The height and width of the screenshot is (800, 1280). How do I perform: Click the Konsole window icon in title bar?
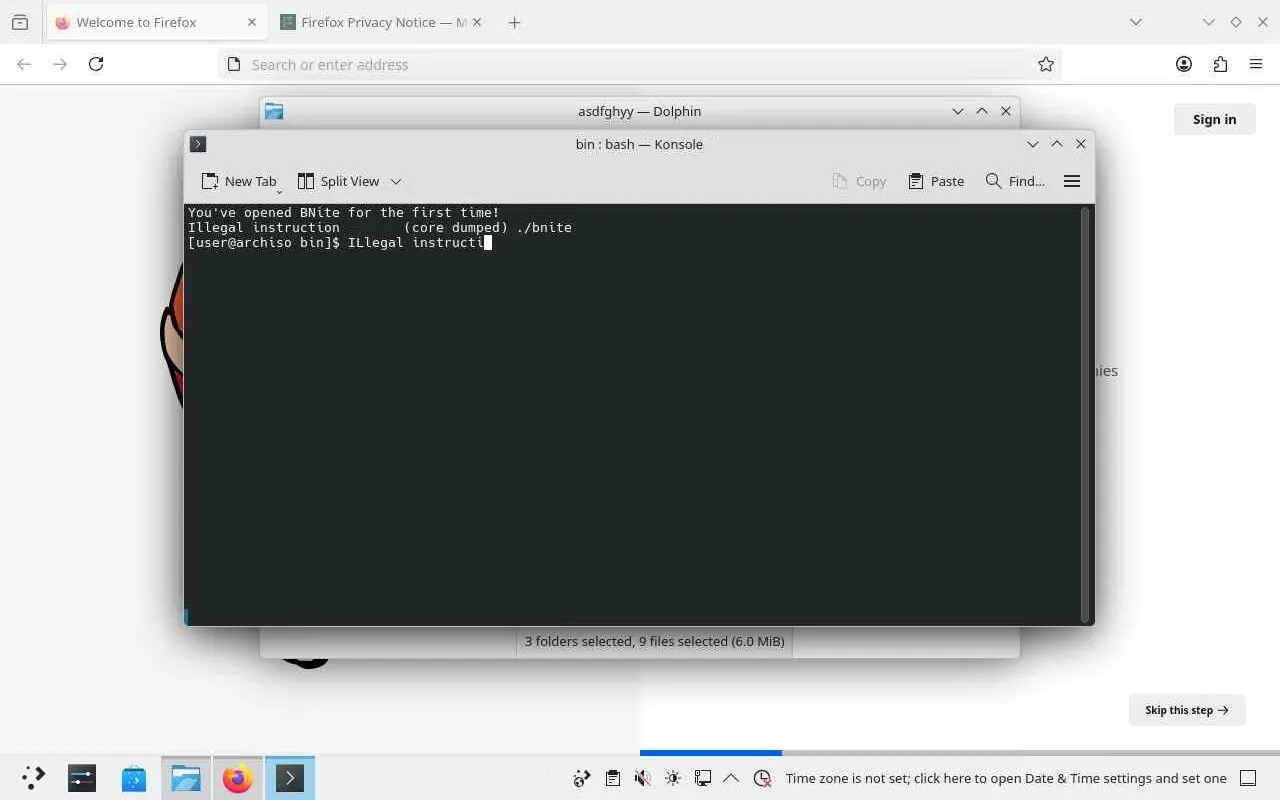coord(198,144)
